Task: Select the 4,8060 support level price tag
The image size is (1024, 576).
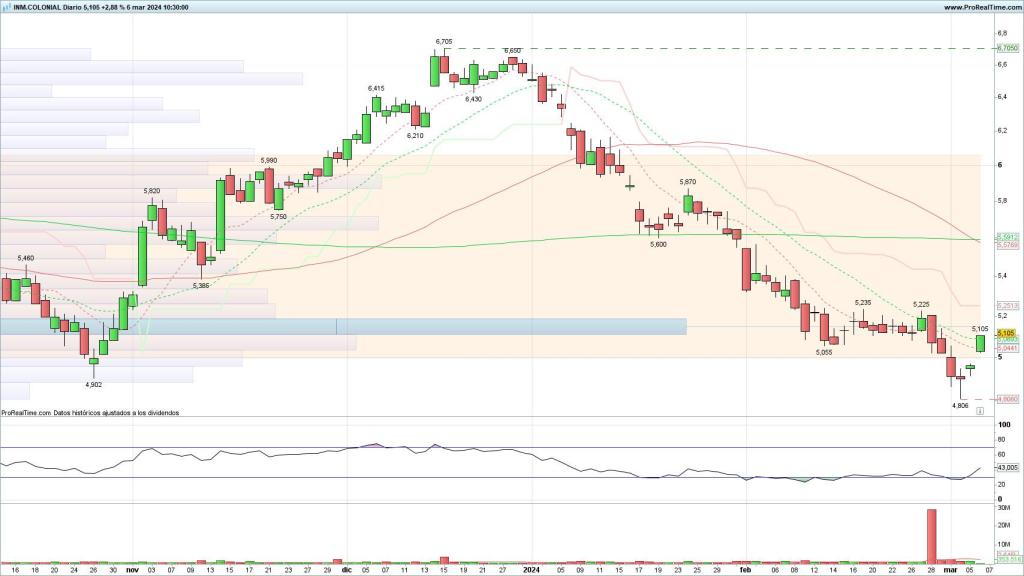Action: (x=1006, y=399)
